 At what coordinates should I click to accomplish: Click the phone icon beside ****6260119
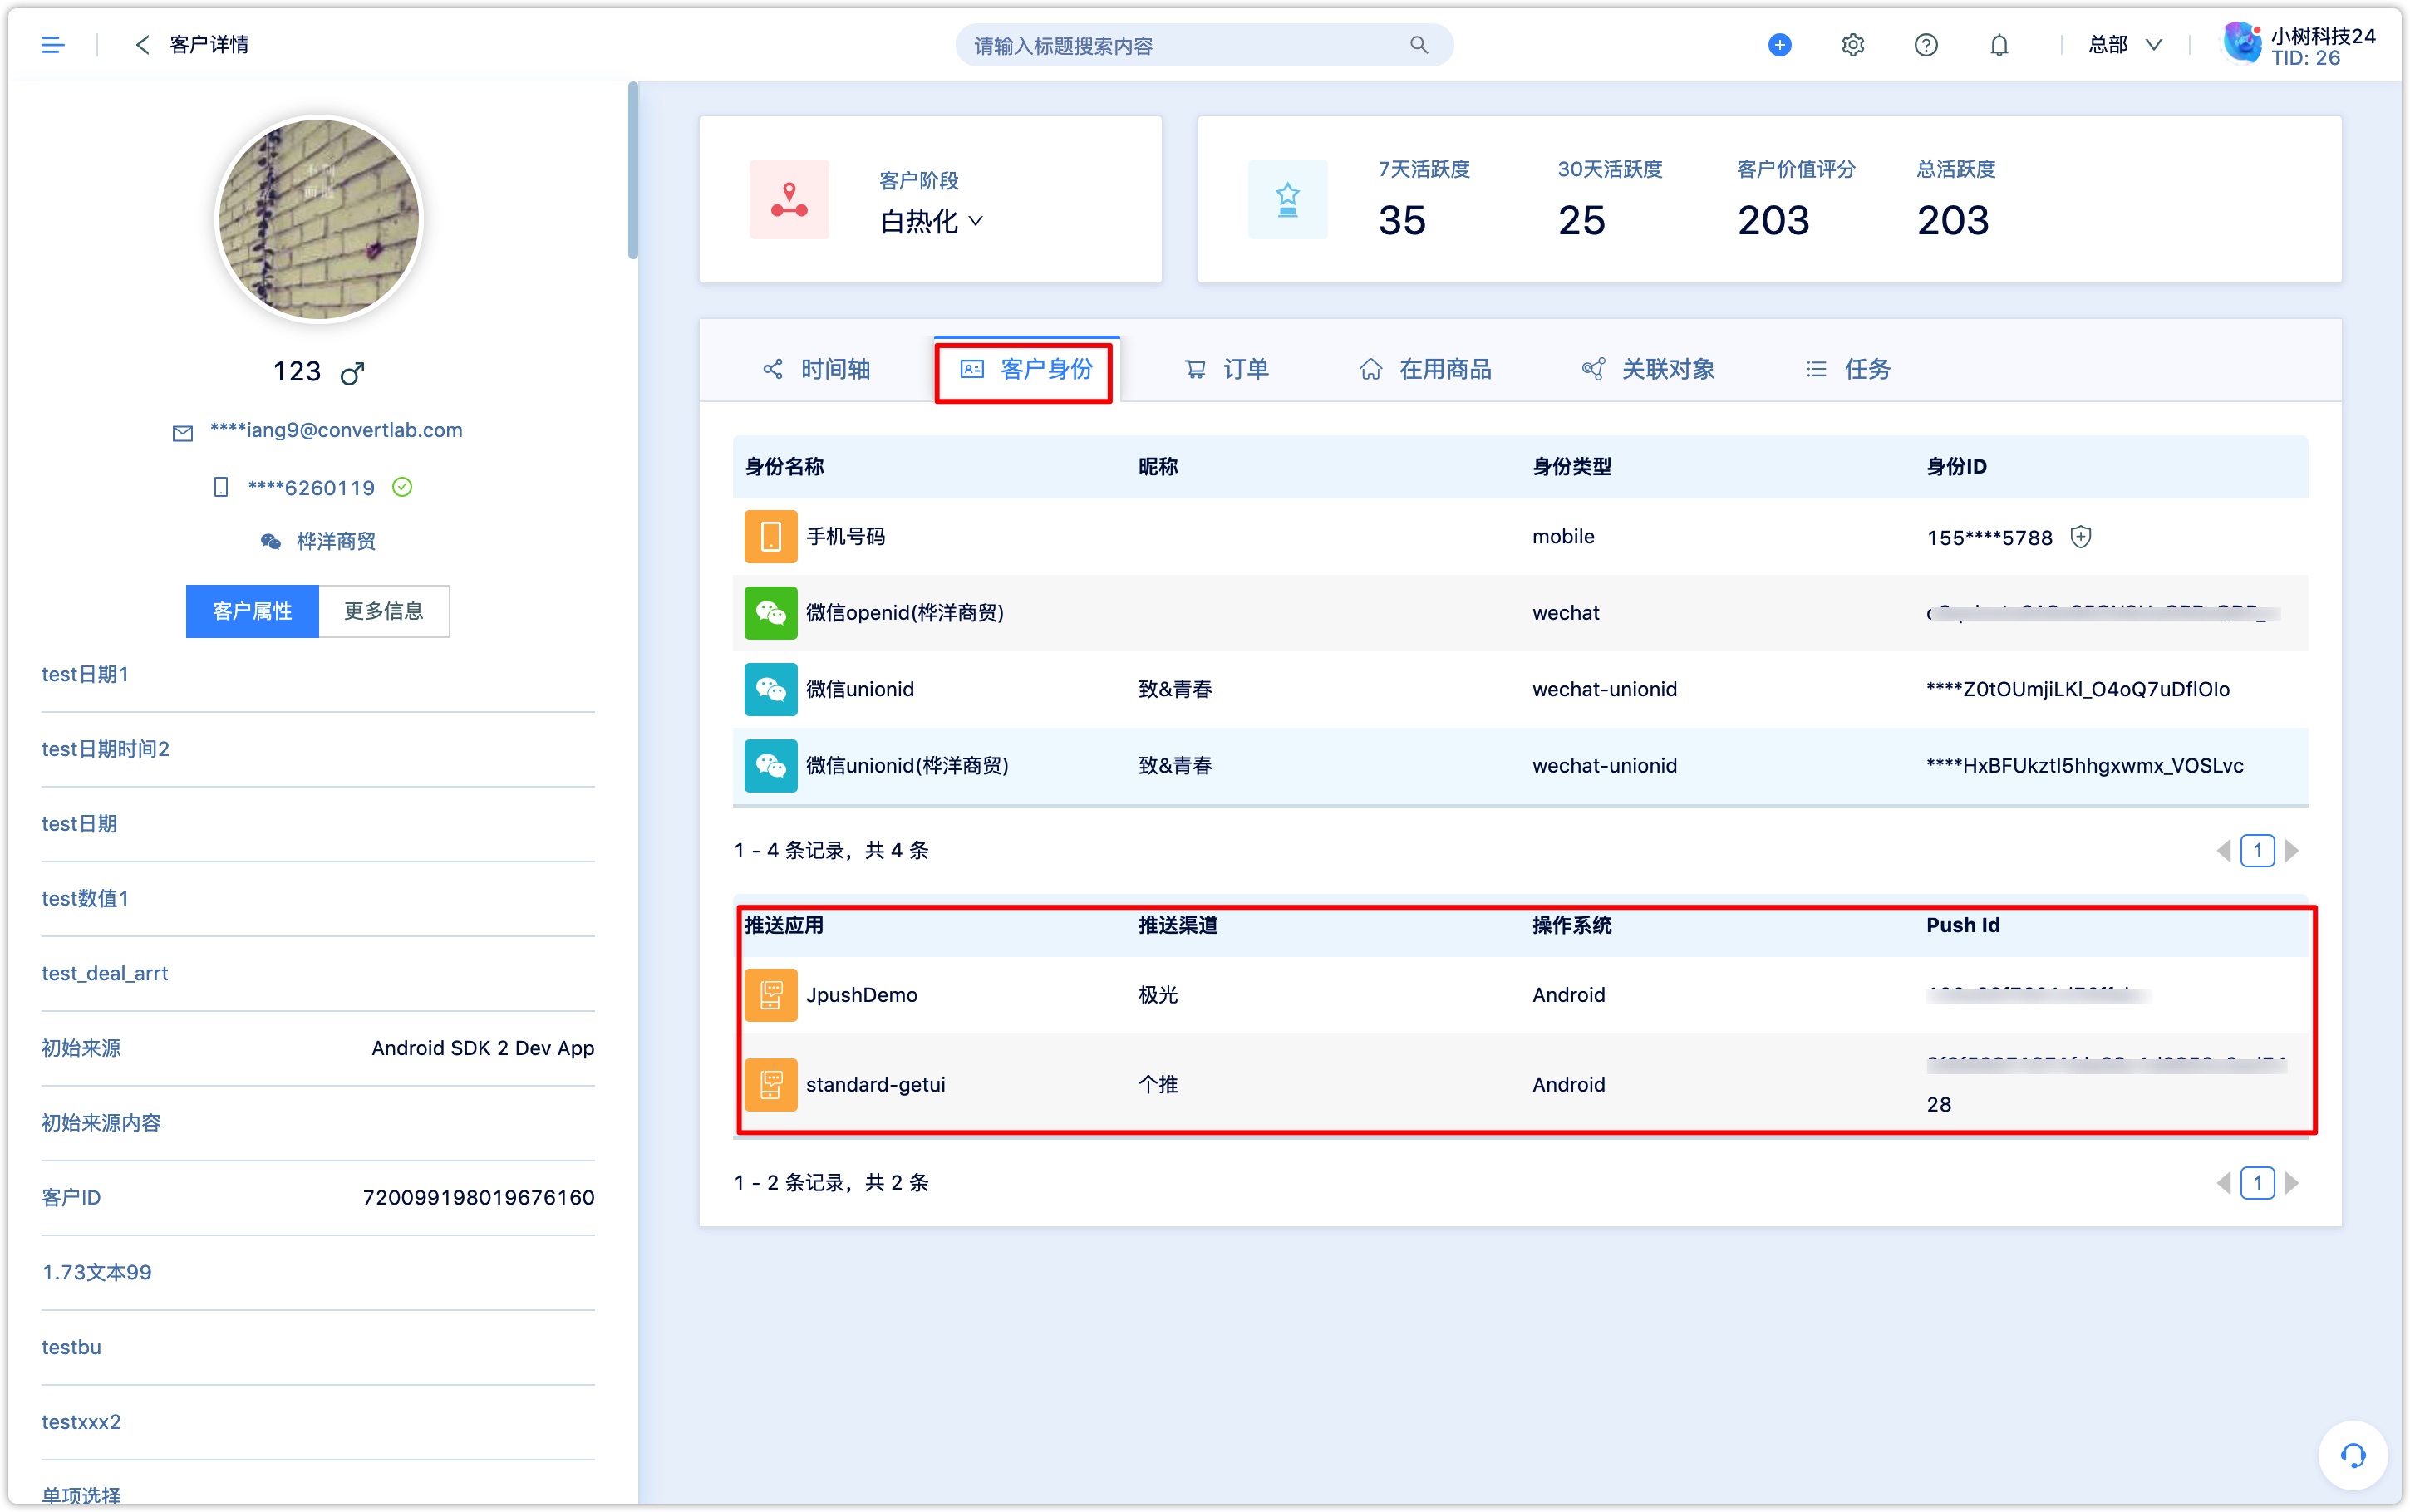pyautogui.click(x=221, y=487)
